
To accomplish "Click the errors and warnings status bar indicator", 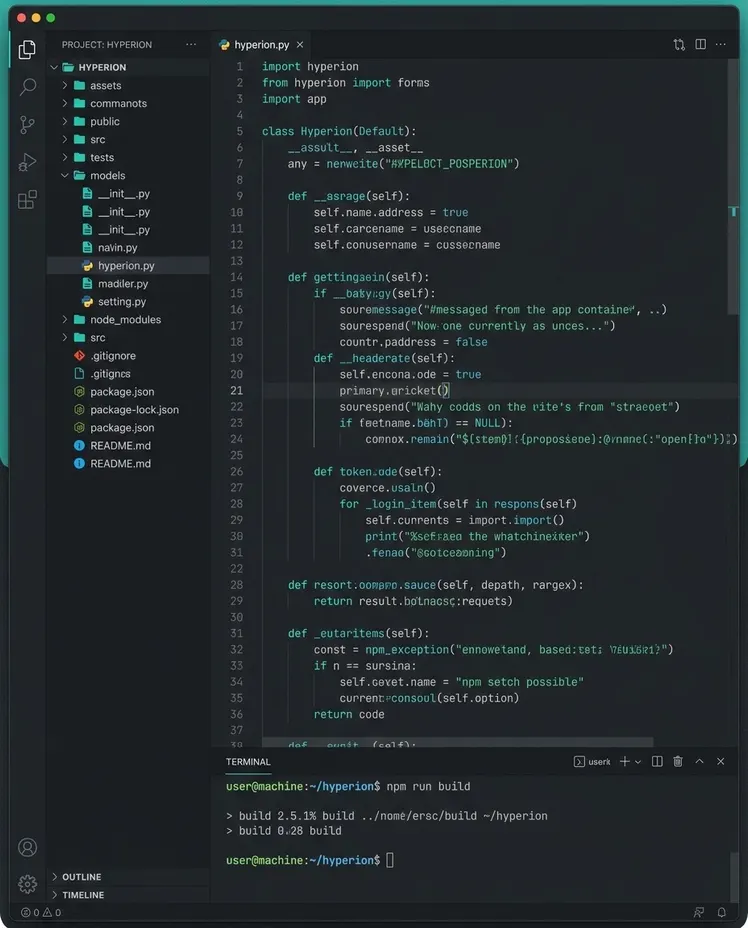I will tap(41, 913).
